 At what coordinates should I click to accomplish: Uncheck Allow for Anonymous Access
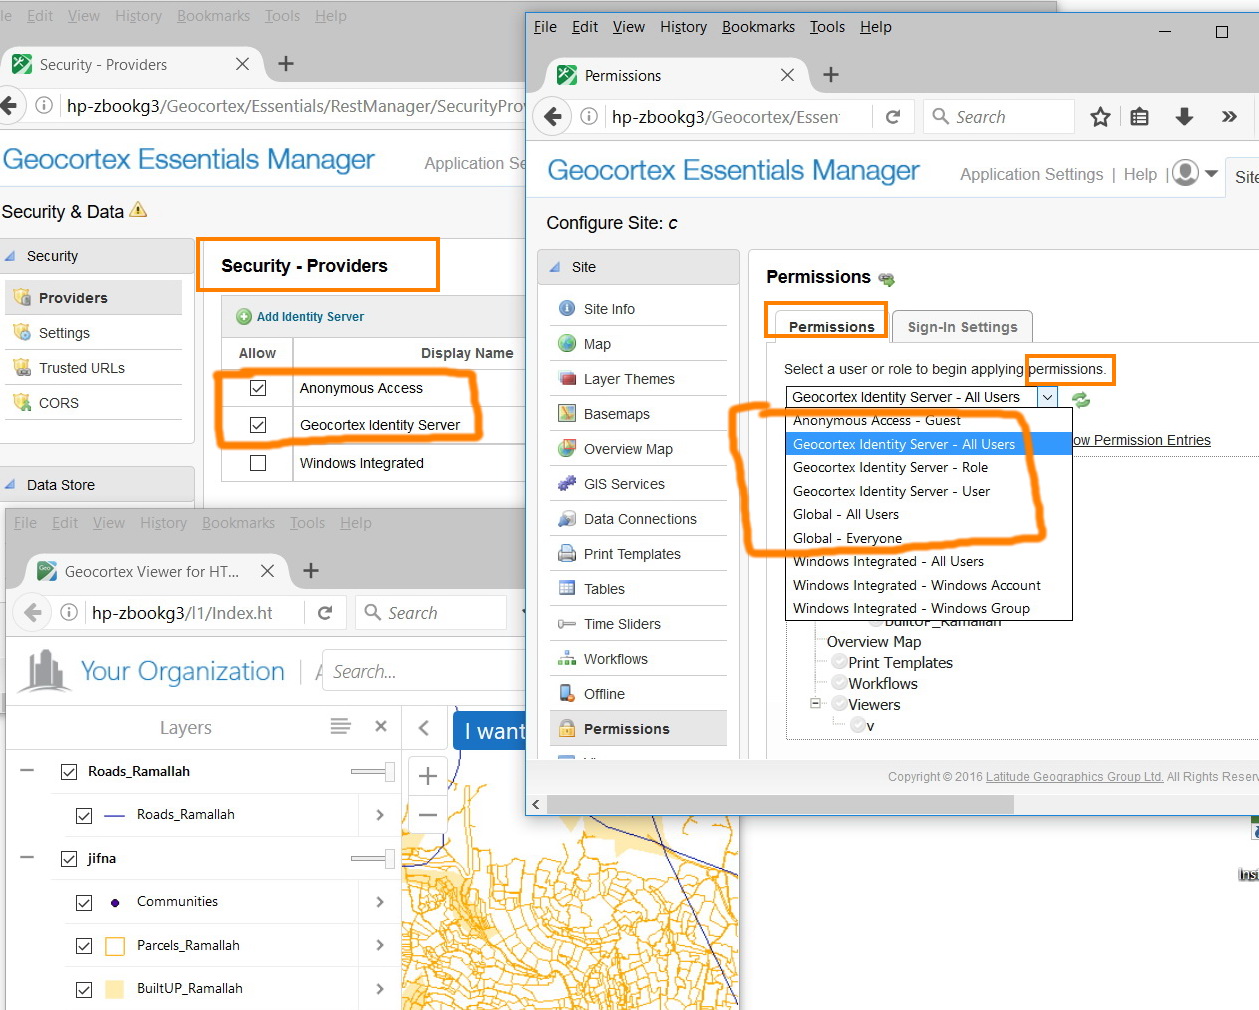[258, 388]
